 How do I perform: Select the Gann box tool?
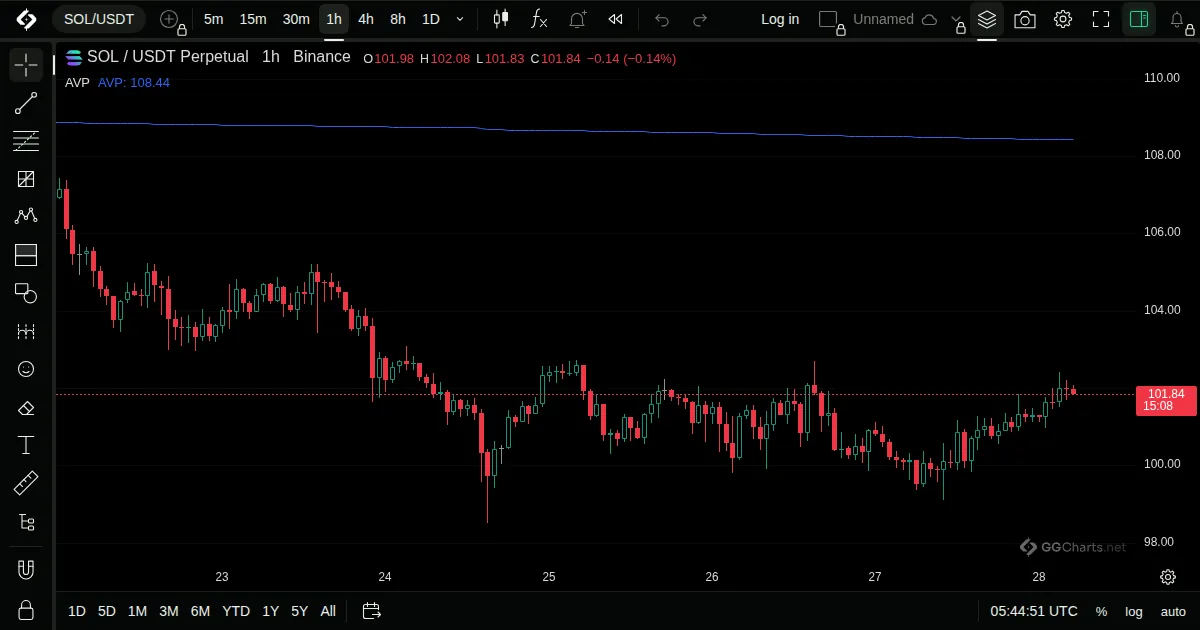pyautogui.click(x=26, y=179)
